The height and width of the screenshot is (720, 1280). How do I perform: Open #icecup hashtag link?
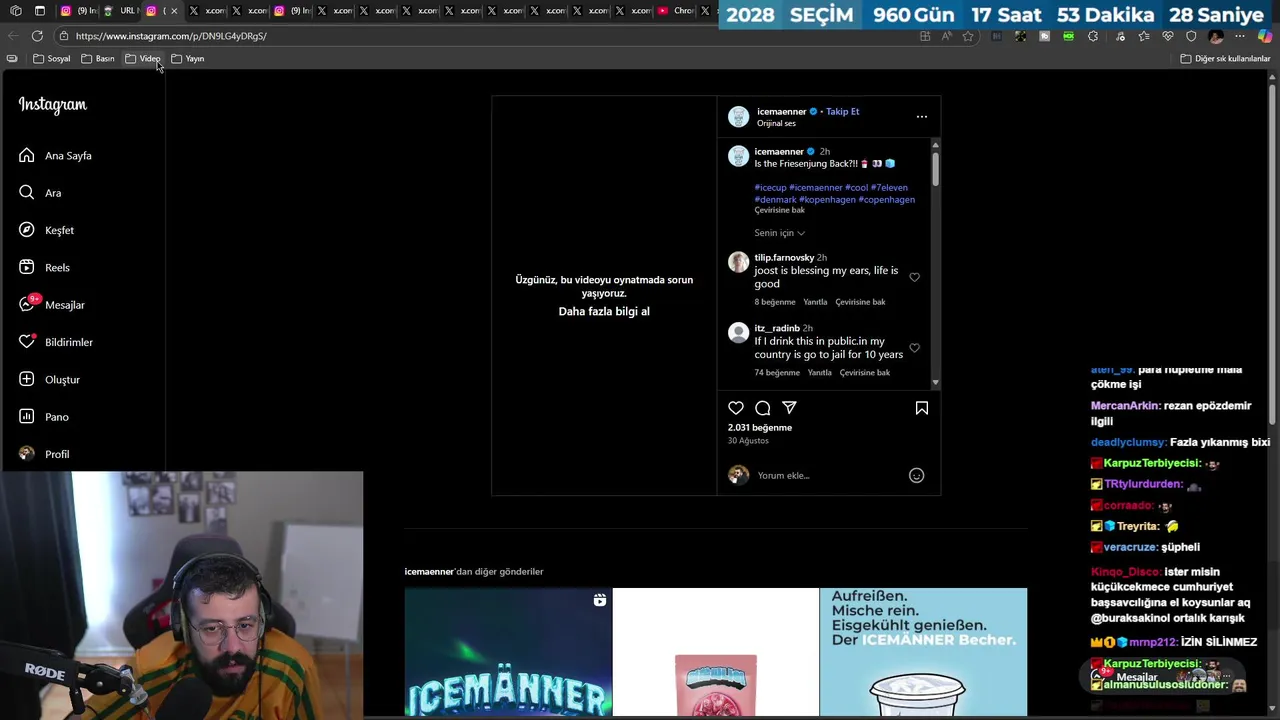pyautogui.click(x=770, y=188)
